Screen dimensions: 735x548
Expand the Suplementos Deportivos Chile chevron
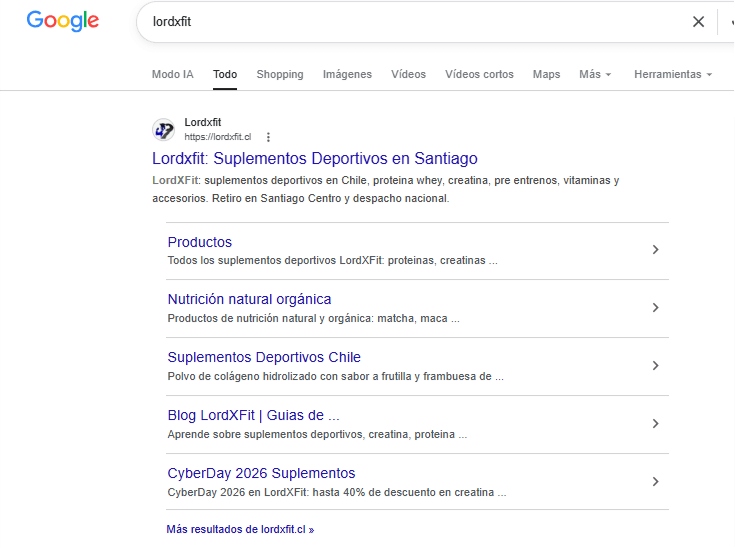pos(655,366)
